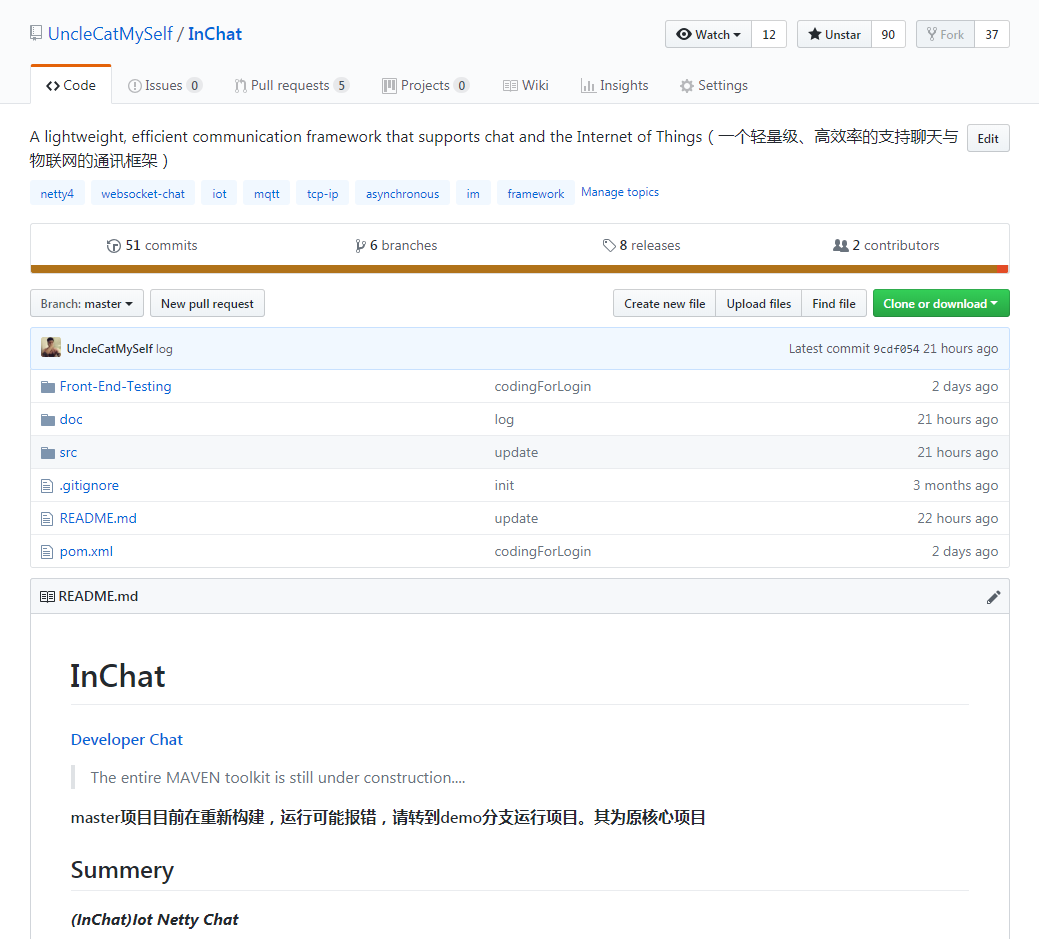The width and height of the screenshot is (1039, 939).
Task: Click Create new file button
Action: pos(665,304)
